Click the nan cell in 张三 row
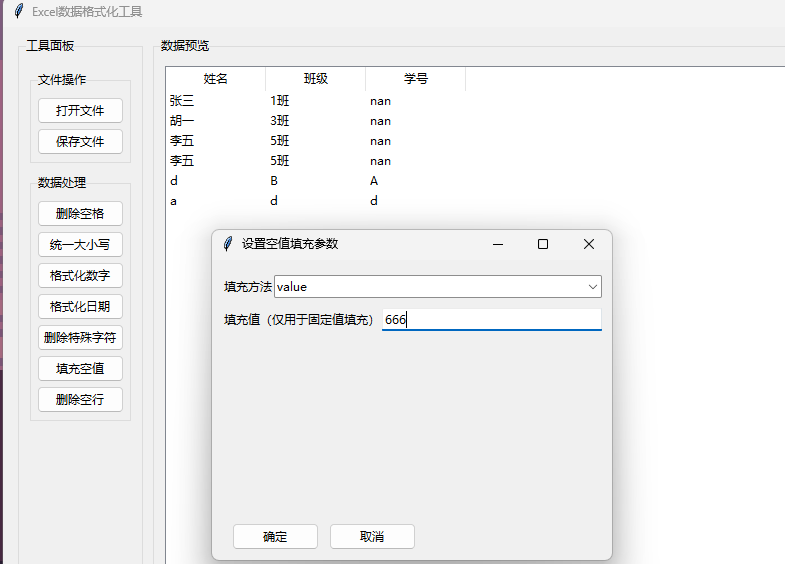 [380, 102]
